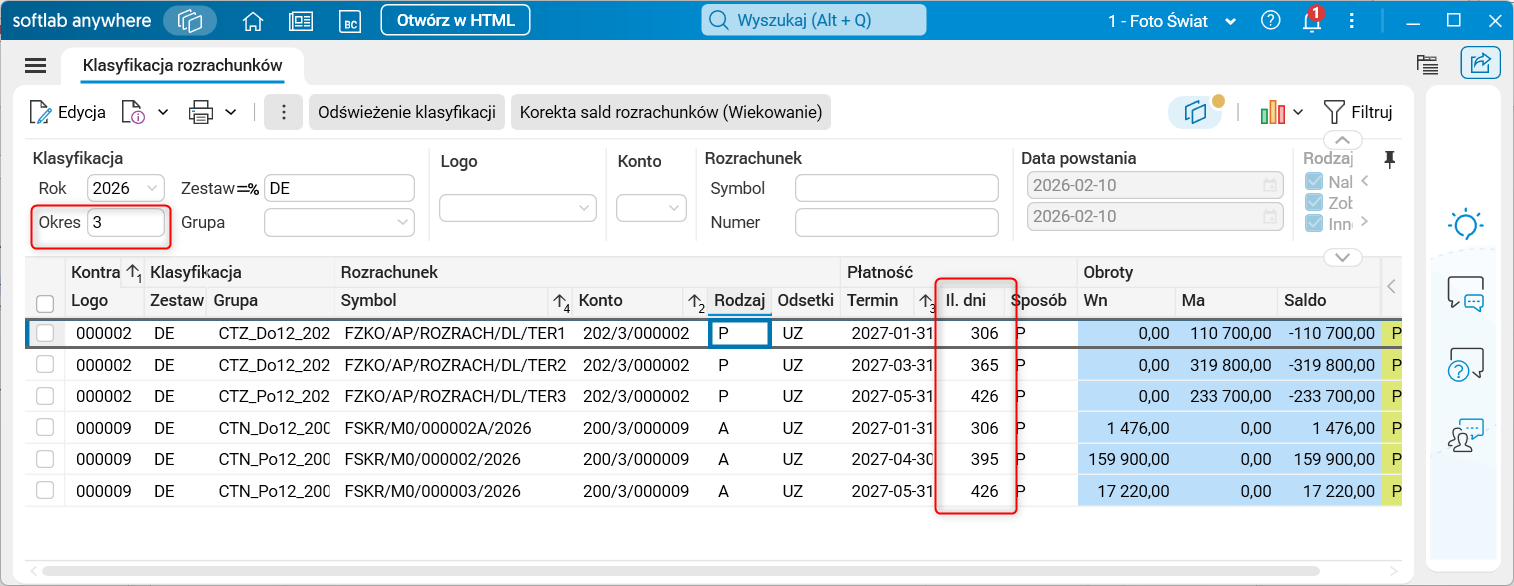Open the help question mark icon in the title bar
Image resolution: width=1514 pixels, height=586 pixels.
pyautogui.click(x=1271, y=20)
